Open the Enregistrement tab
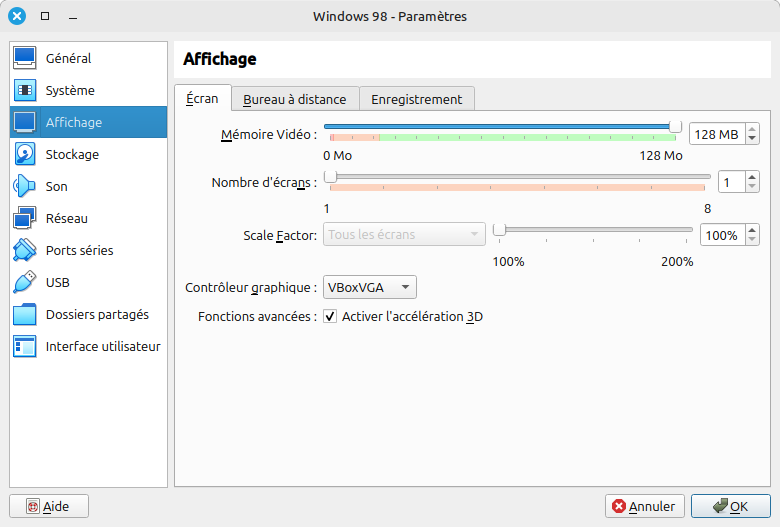The height and width of the screenshot is (527, 780). (x=416, y=99)
